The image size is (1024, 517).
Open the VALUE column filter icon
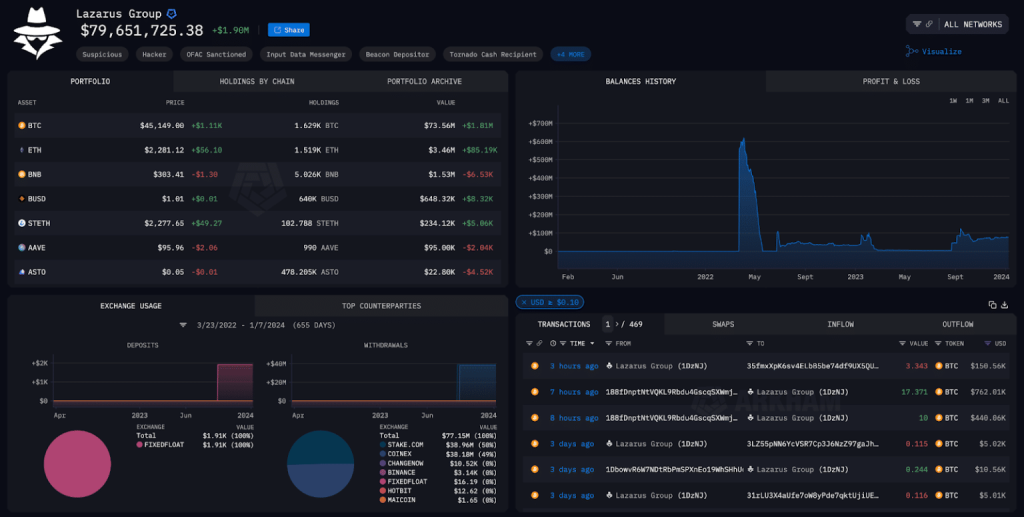click(900, 343)
